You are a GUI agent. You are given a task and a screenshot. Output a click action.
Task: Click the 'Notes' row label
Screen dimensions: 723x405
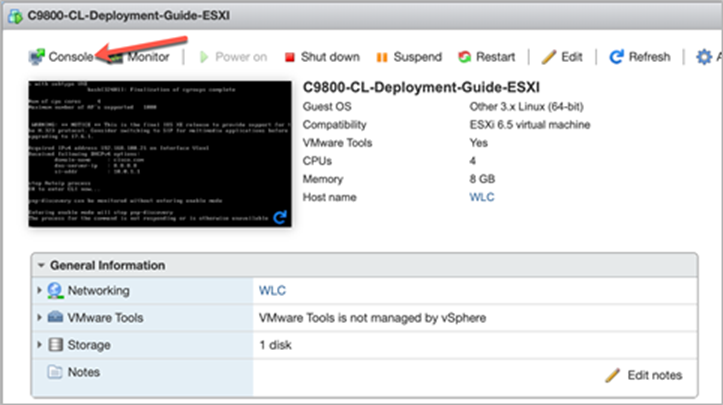(83, 372)
